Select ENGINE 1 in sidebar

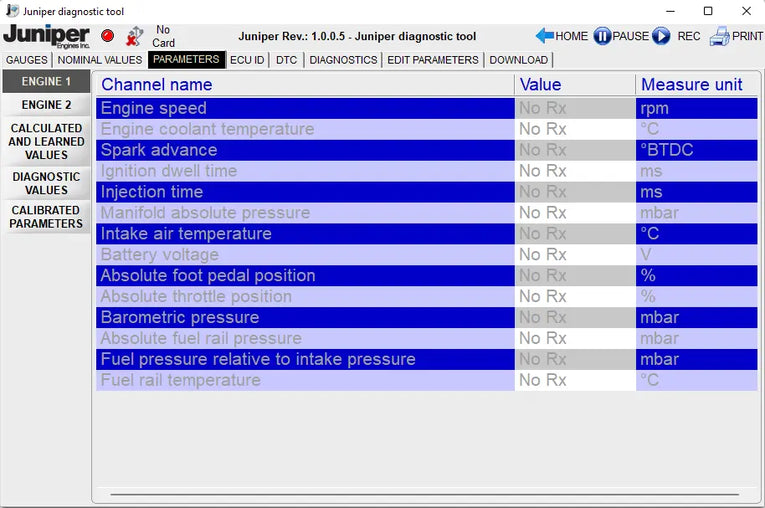pyautogui.click(x=46, y=81)
